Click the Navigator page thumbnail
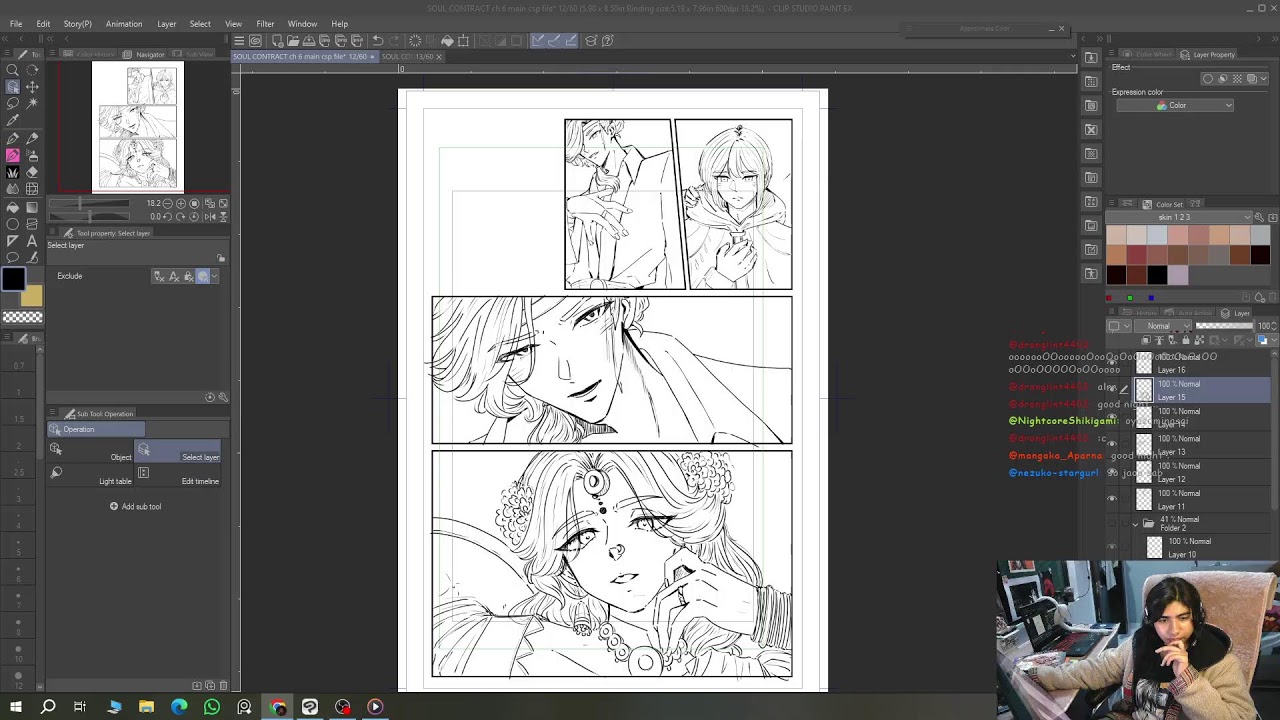 tap(138, 127)
